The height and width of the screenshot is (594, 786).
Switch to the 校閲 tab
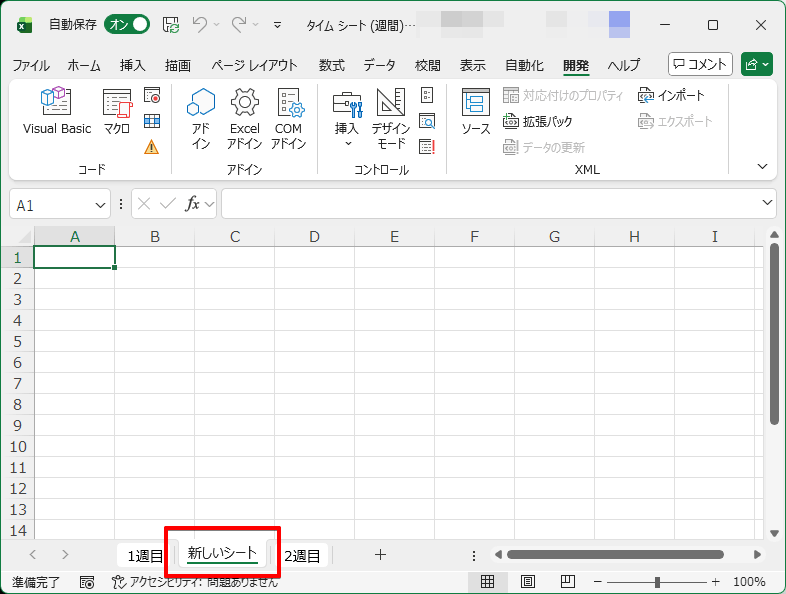coord(428,66)
